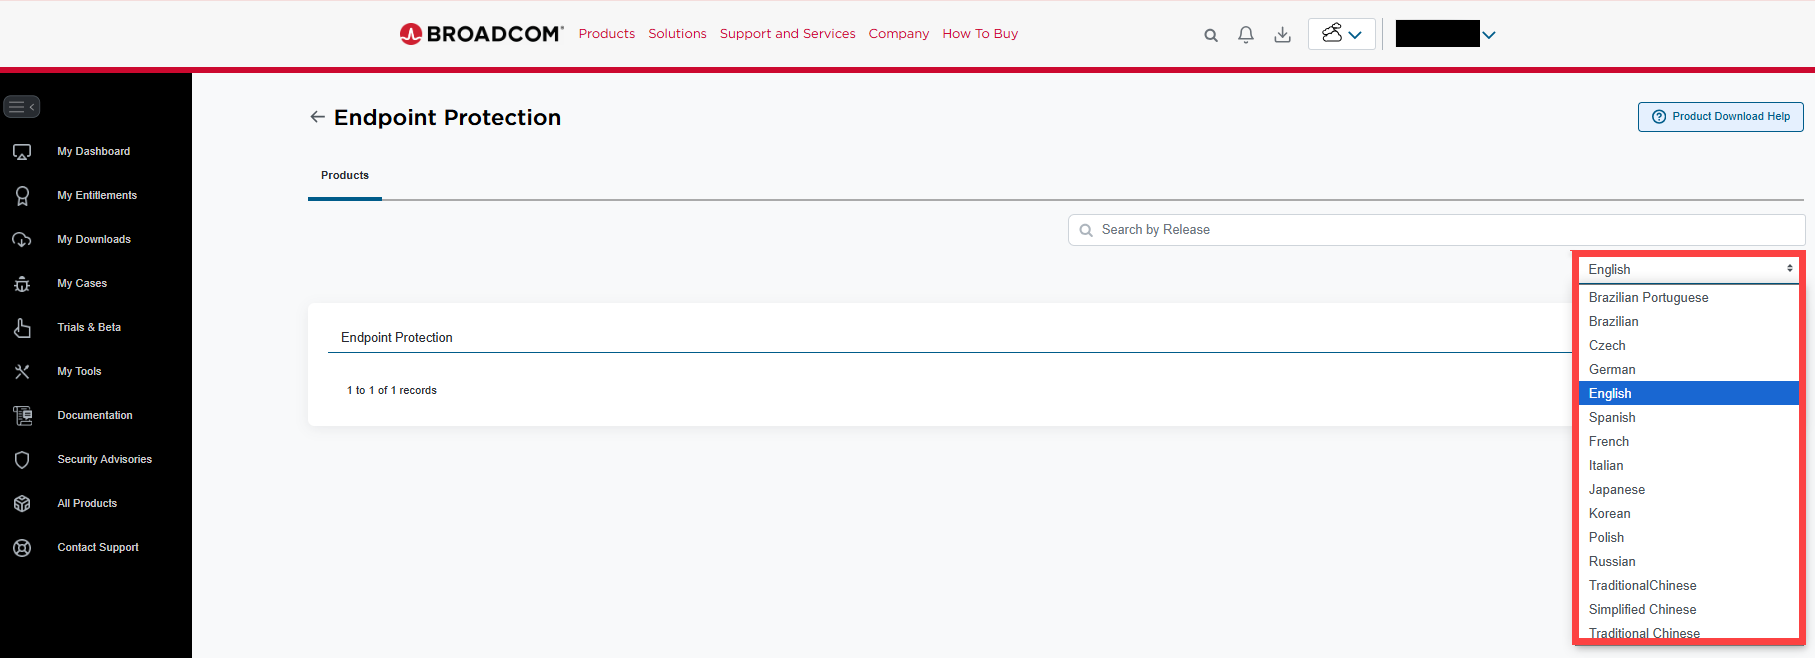The width and height of the screenshot is (1815, 658).
Task: Expand the user account chevron
Action: (1489, 35)
